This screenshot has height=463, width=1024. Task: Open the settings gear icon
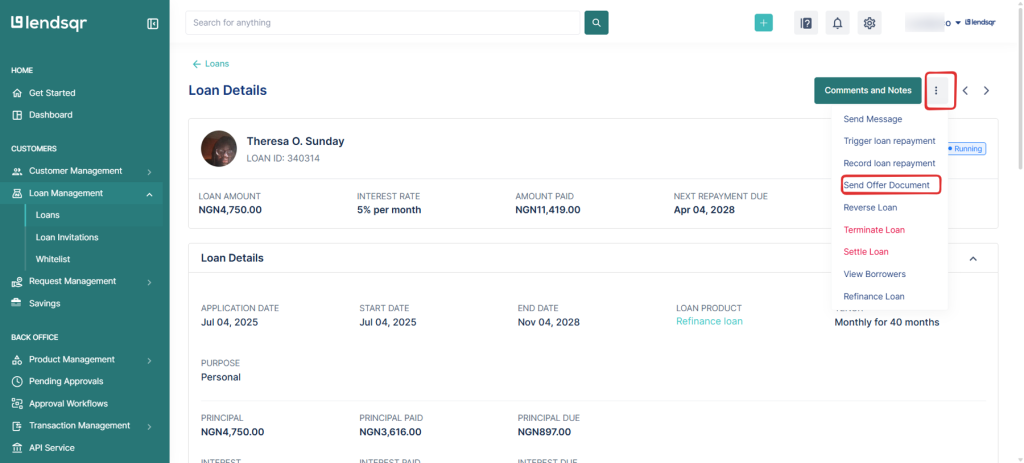coord(870,23)
